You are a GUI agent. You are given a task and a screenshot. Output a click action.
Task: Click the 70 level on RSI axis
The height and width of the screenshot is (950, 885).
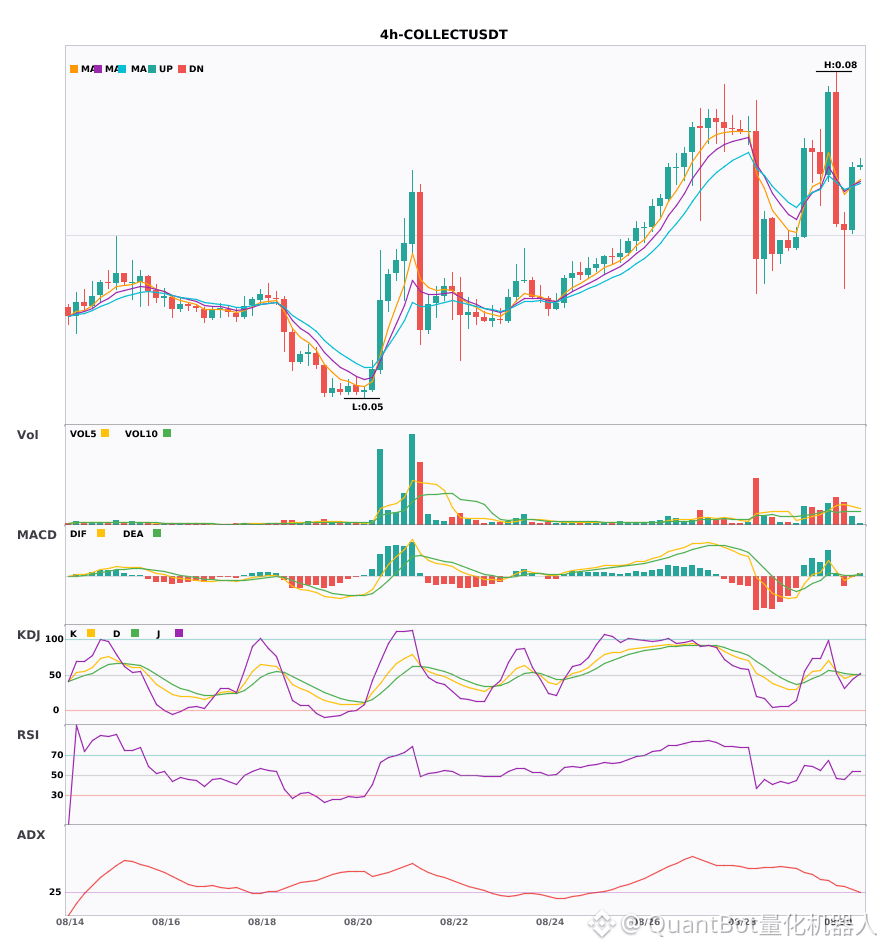click(x=57, y=755)
